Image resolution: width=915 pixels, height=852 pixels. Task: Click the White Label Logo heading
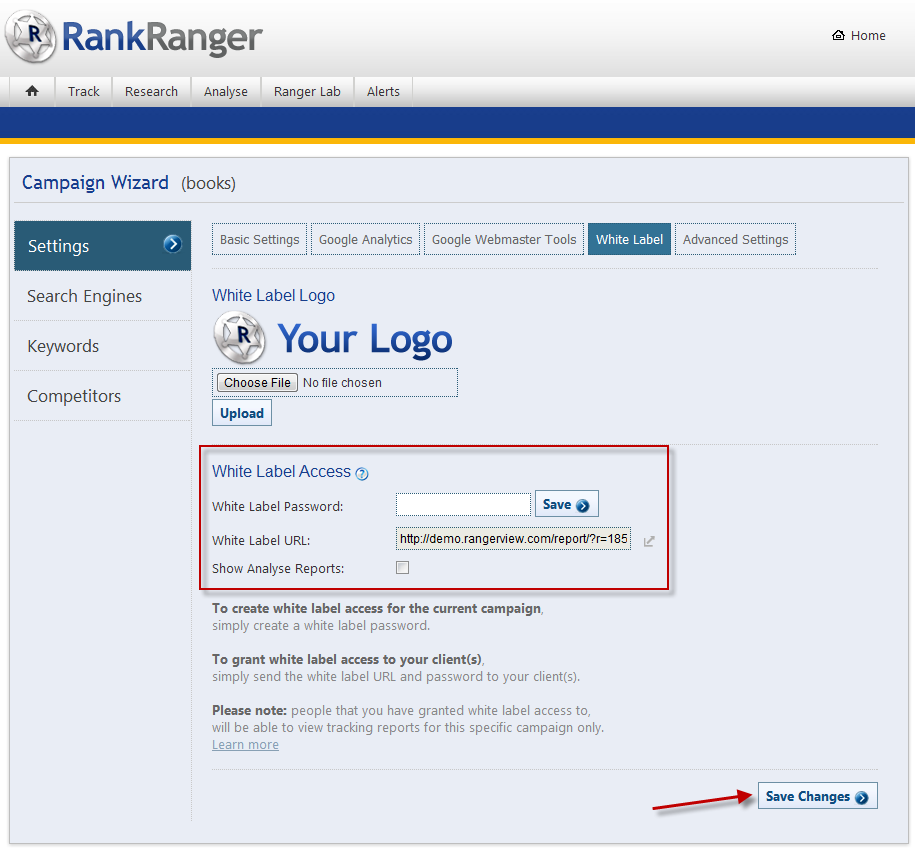pos(273,296)
